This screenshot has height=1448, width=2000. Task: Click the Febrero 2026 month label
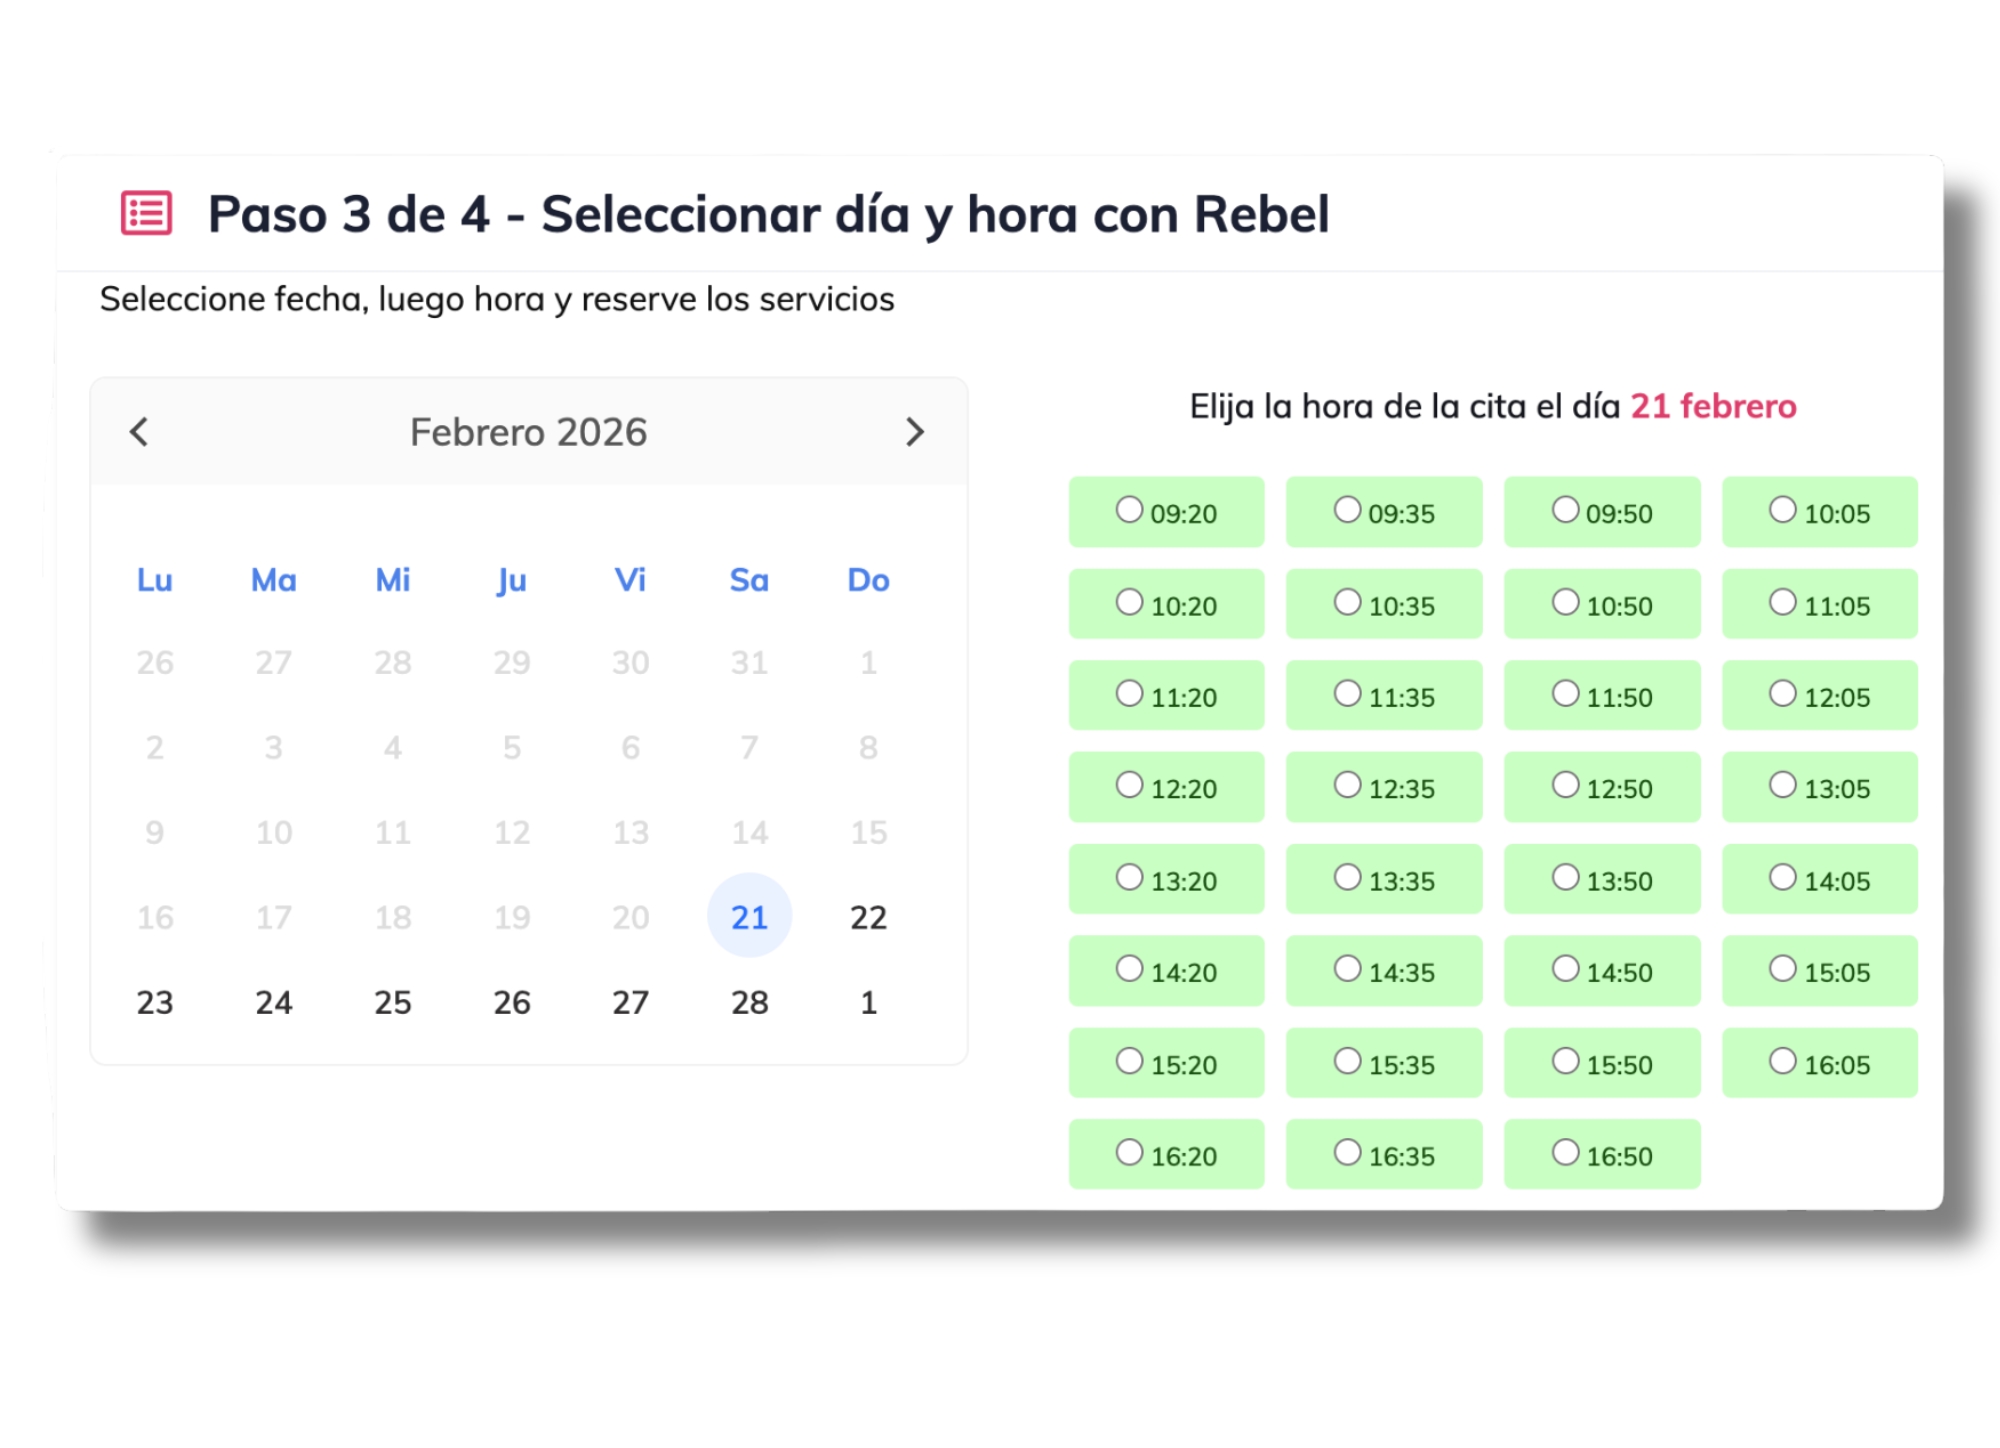(x=528, y=432)
